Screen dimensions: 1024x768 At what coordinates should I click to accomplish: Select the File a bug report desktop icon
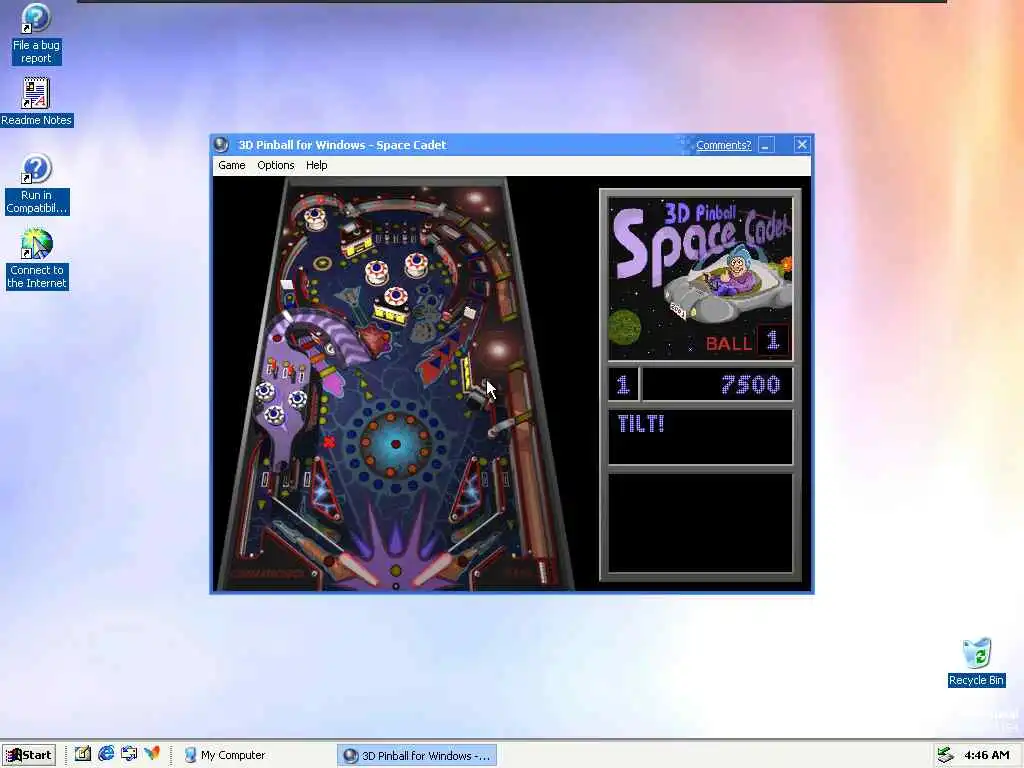click(36, 33)
